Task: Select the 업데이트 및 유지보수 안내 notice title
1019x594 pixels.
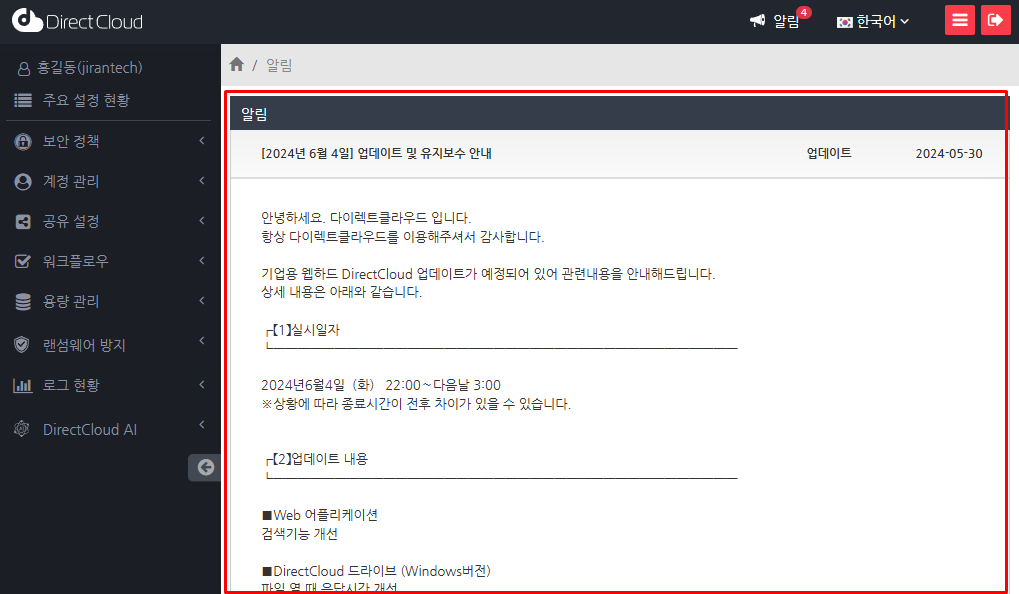Action: (x=376, y=154)
